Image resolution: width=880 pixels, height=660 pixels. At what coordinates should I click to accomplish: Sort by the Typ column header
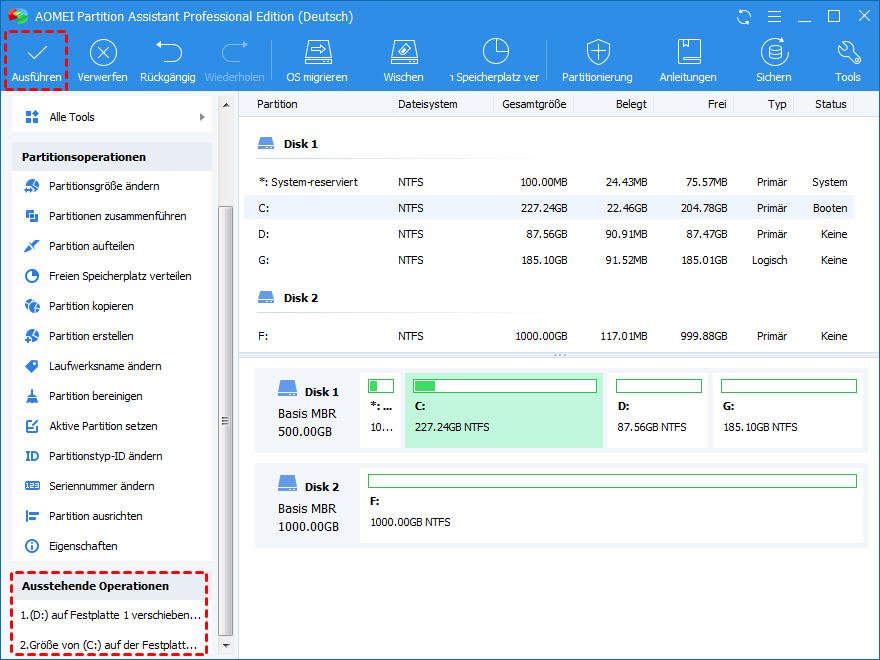[x=777, y=104]
